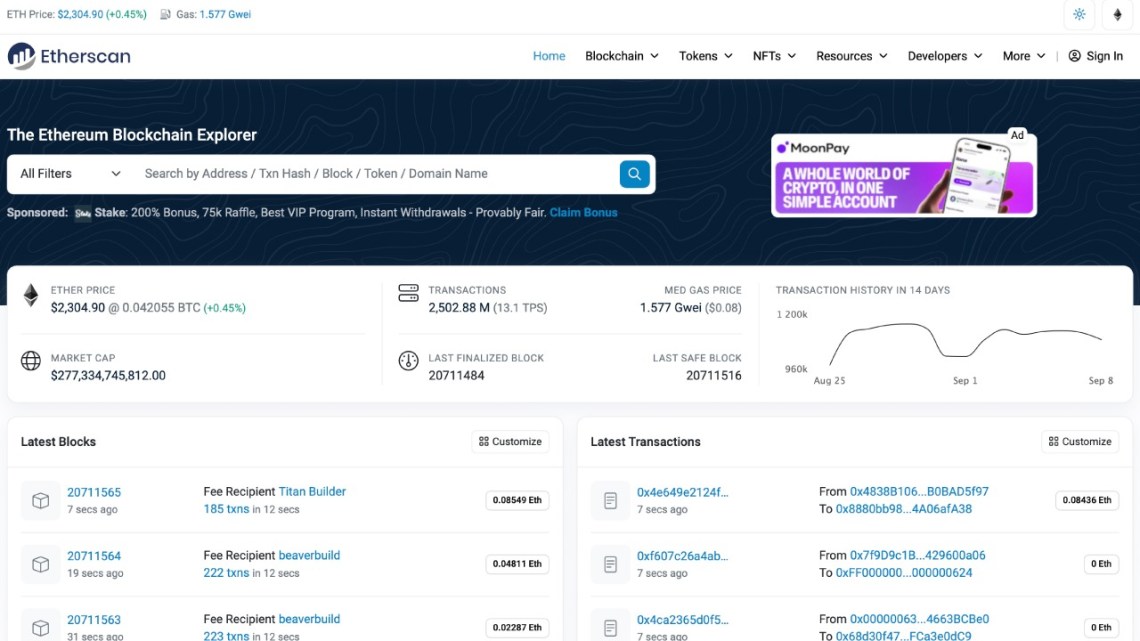Toggle the light/dark theme sun icon
Image resolution: width=1140 pixels, height=641 pixels.
coord(1079,15)
